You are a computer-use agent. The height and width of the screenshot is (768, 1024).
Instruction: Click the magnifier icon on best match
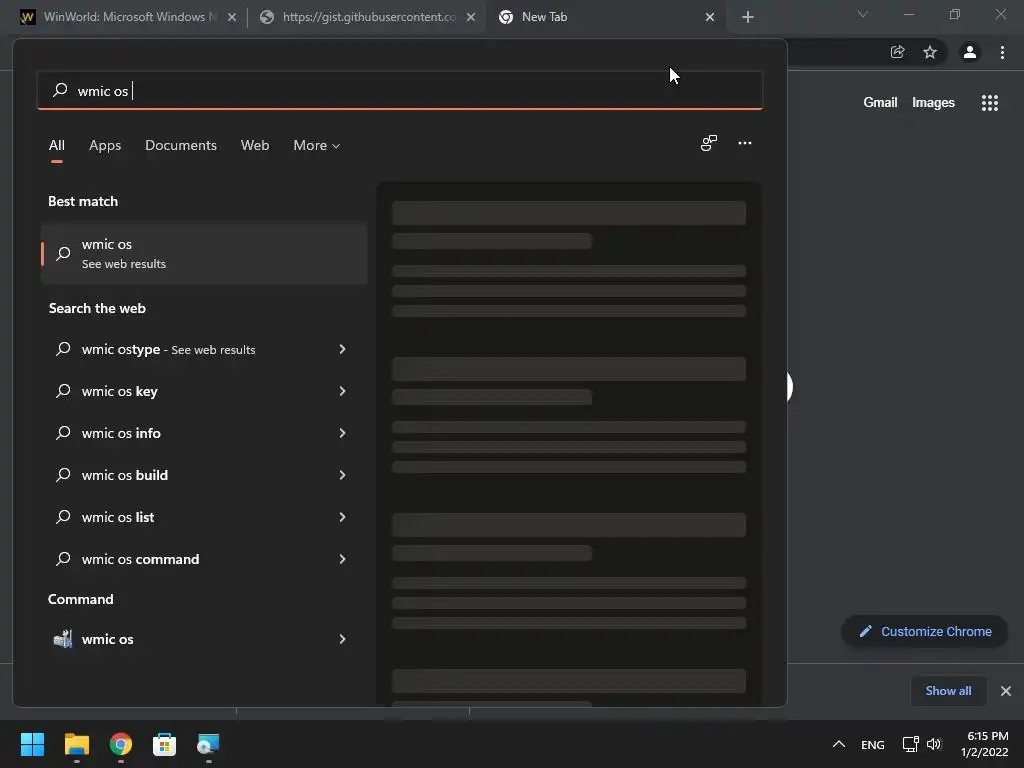(x=63, y=253)
